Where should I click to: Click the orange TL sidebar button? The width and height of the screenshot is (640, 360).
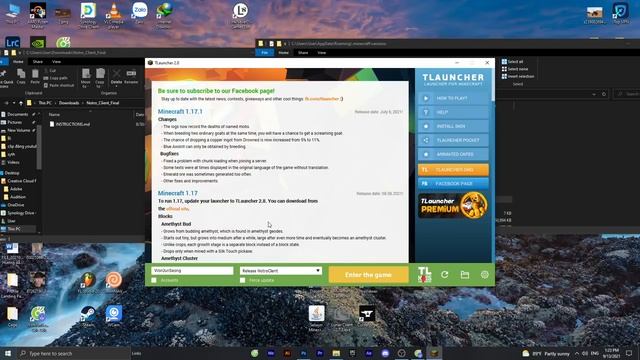point(453,170)
